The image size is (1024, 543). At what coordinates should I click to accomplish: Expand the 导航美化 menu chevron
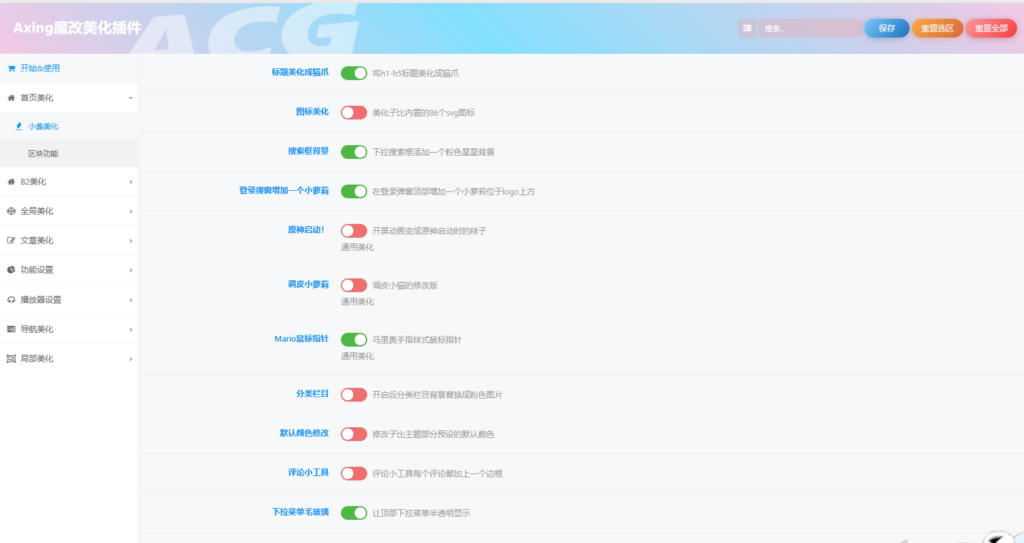click(x=130, y=329)
